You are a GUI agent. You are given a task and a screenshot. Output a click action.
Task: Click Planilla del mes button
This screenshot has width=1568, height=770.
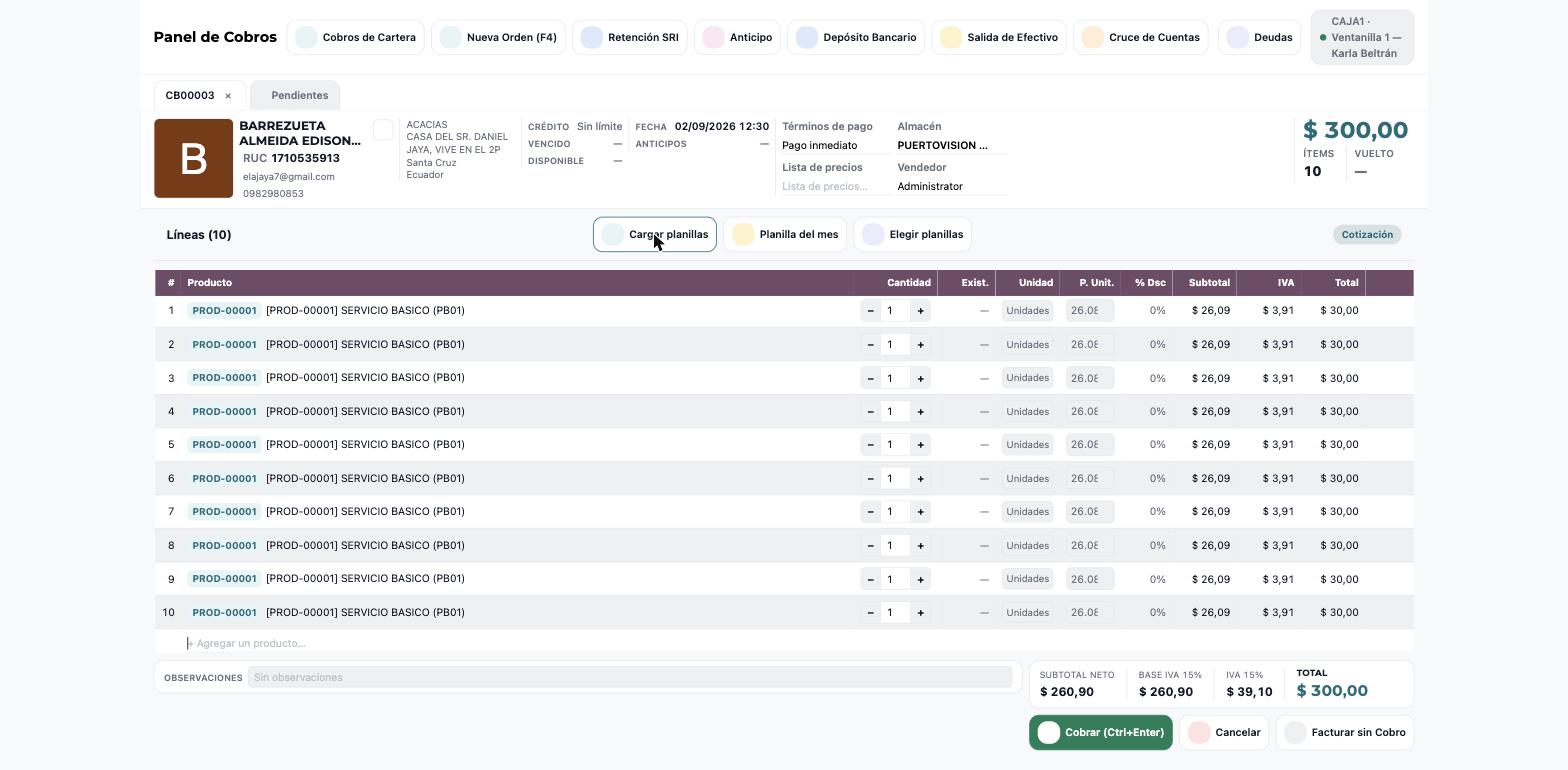point(785,235)
